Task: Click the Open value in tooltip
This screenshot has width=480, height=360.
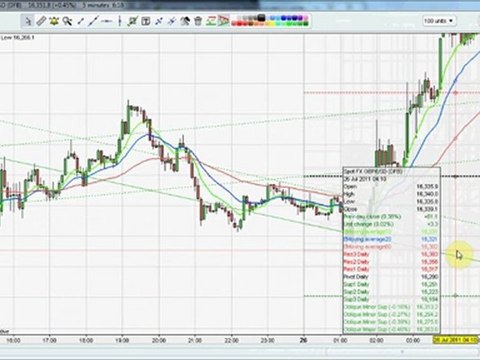Action: (427, 186)
